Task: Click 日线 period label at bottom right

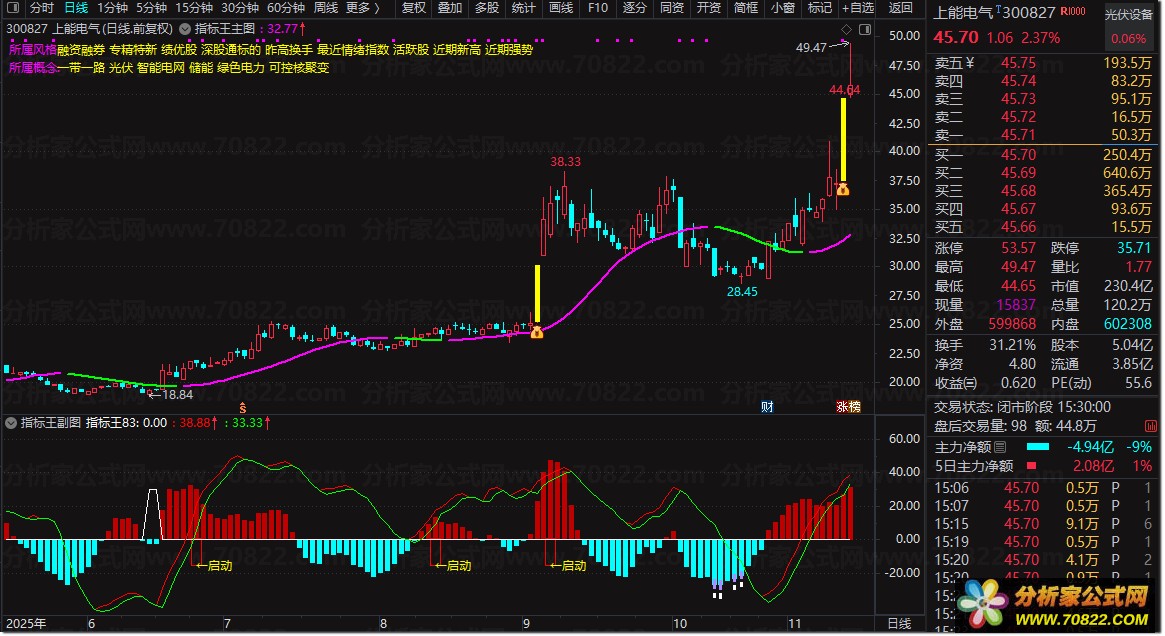Action: point(900,624)
